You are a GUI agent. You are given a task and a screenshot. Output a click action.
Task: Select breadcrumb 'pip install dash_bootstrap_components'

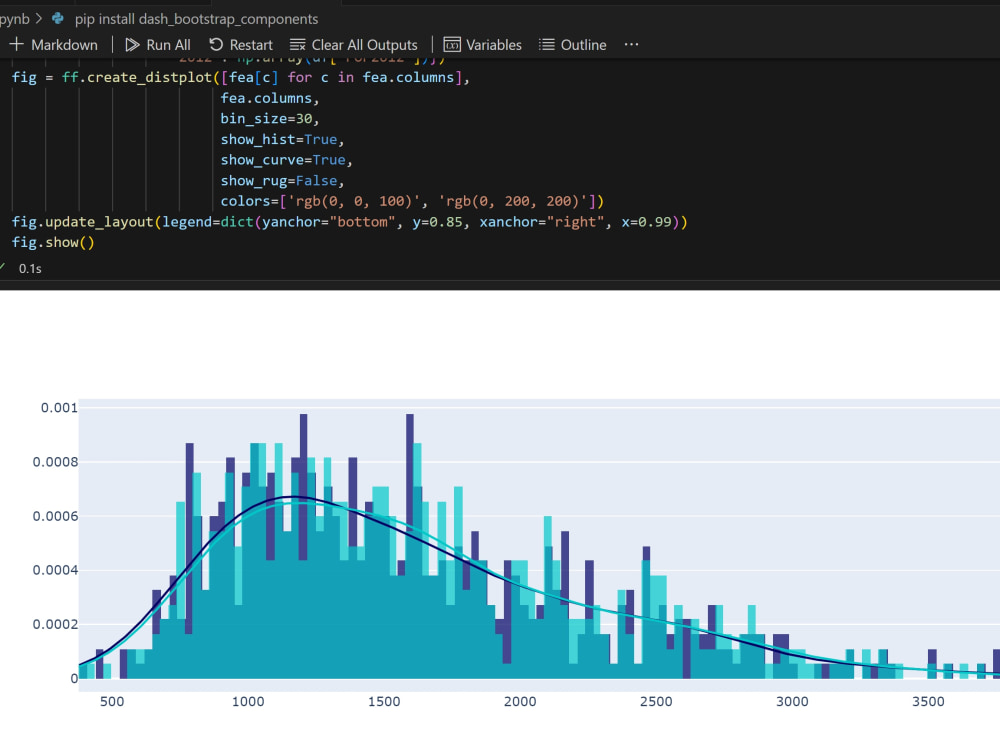coord(196,19)
